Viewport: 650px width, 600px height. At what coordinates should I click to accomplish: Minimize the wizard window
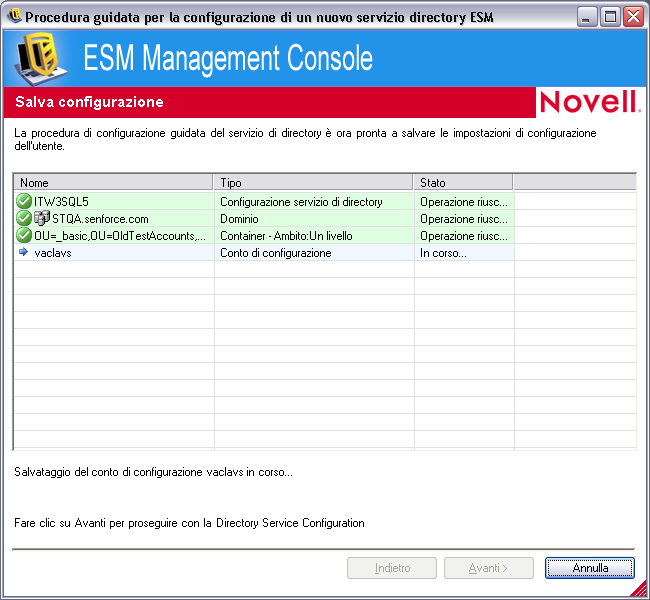pos(587,17)
